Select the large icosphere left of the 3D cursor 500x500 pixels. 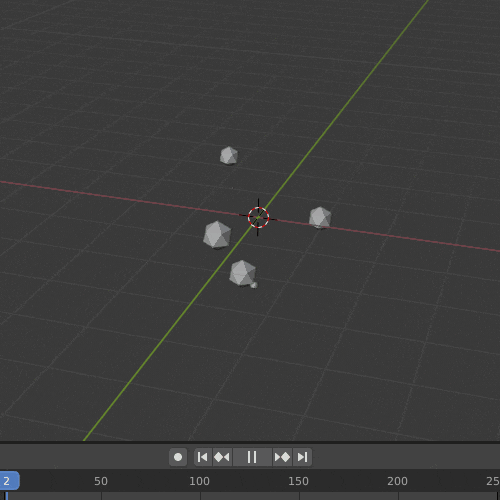[217, 235]
